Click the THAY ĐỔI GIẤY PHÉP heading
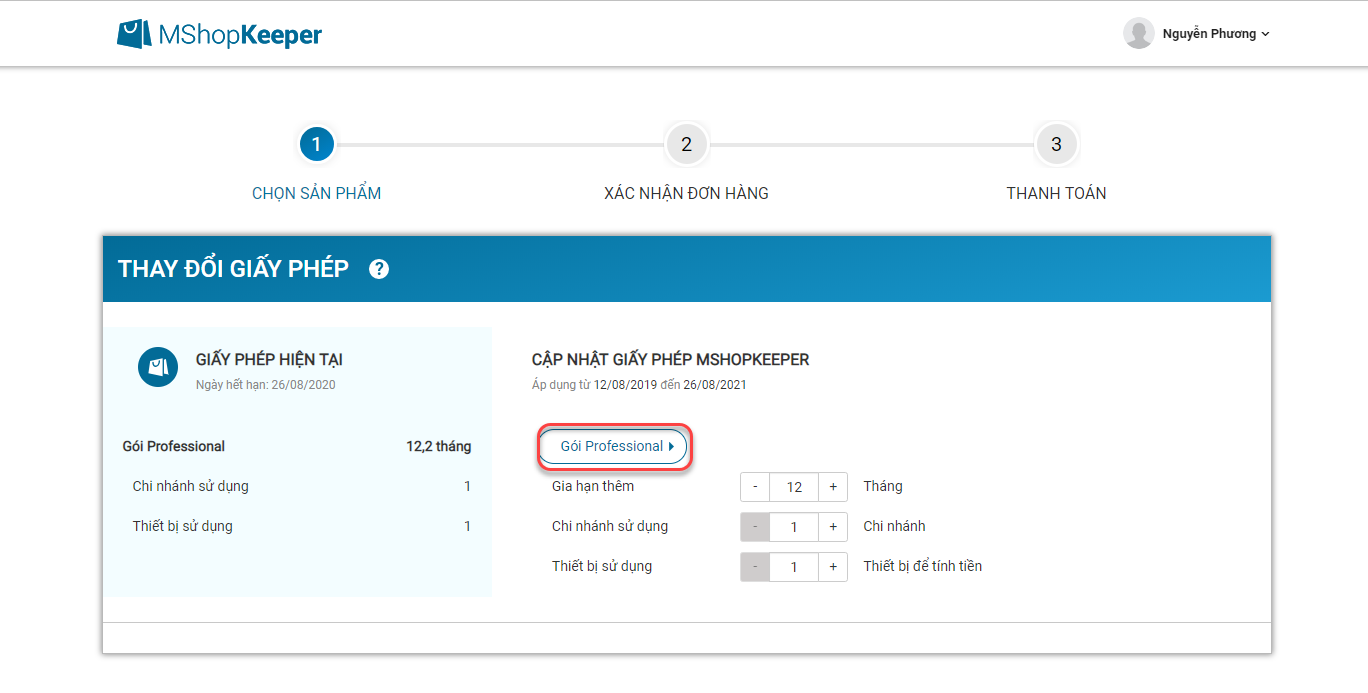 [233, 268]
